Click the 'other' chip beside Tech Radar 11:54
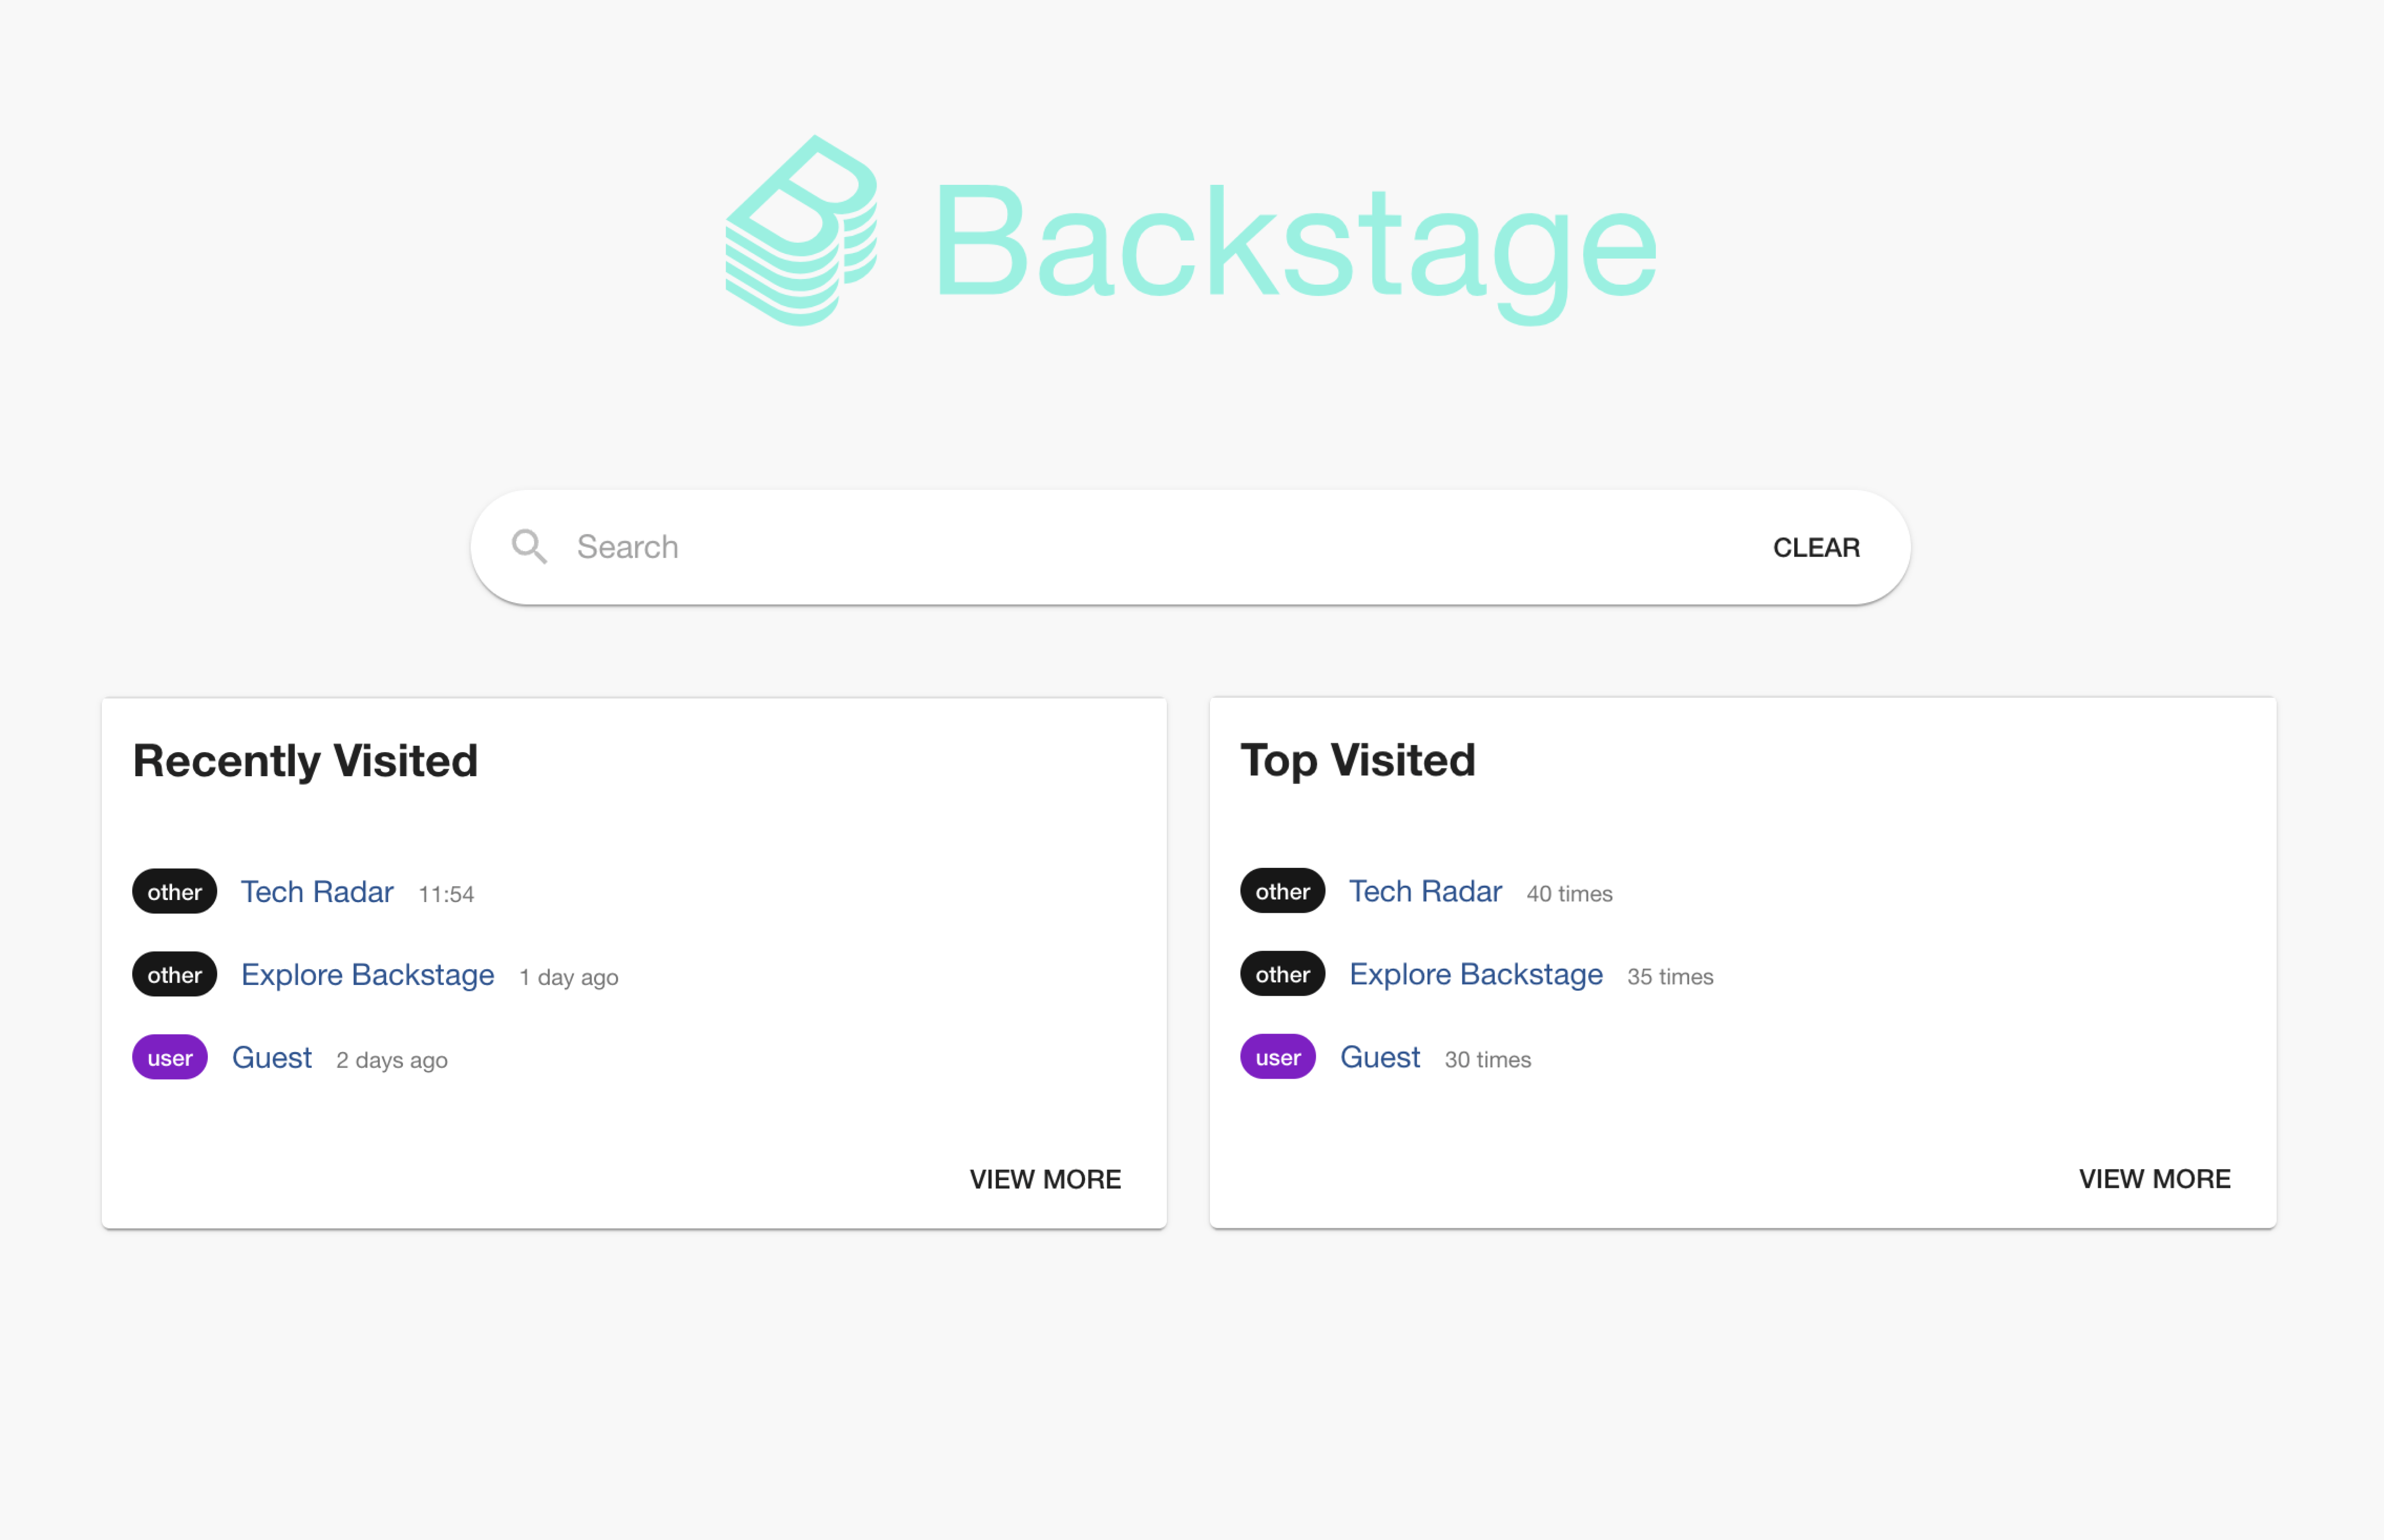 click(x=174, y=891)
